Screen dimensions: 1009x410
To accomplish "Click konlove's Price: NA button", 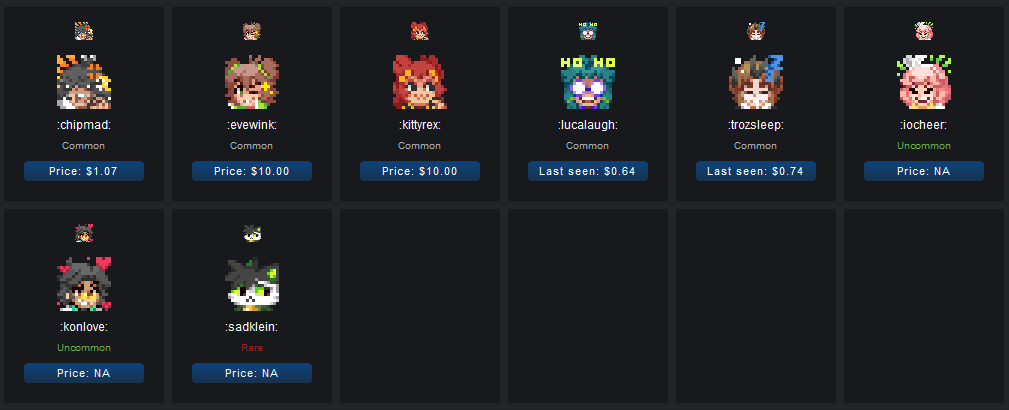I will pyautogui.click(x=84, y=373).
